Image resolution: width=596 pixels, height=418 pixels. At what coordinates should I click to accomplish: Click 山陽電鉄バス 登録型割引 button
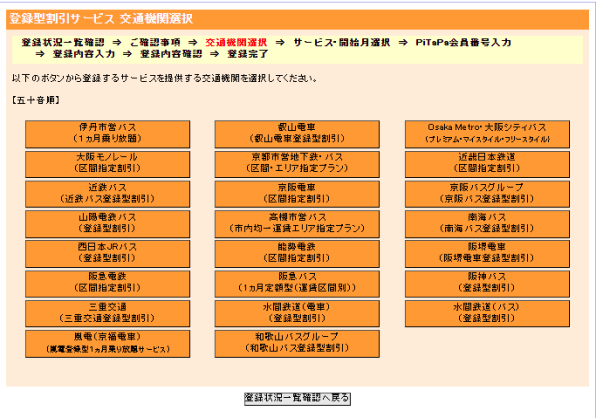point(108,224)
